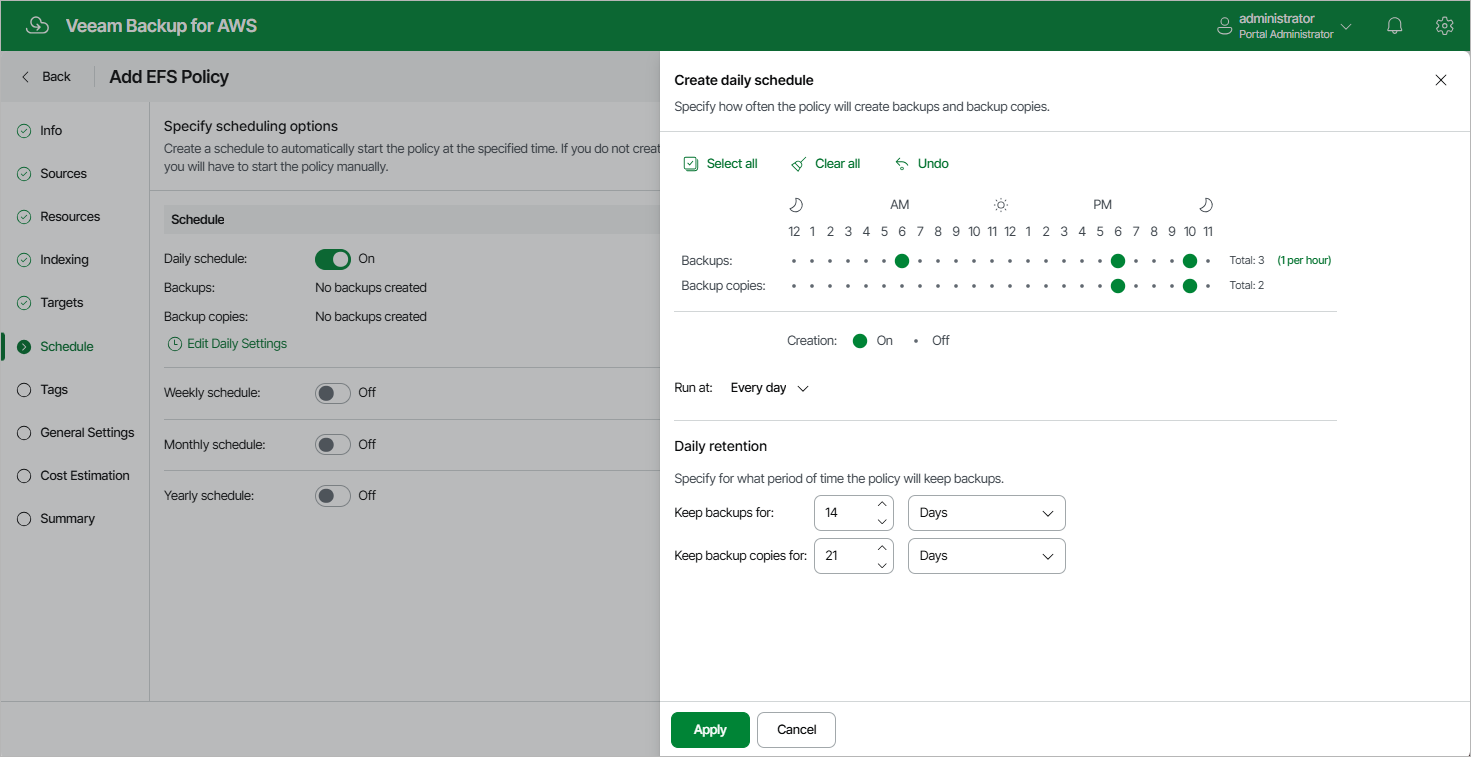Image resolution: width=1471 pixels, height=757 pixels.
Task: Click the Apply button
Action: [710, 730]
